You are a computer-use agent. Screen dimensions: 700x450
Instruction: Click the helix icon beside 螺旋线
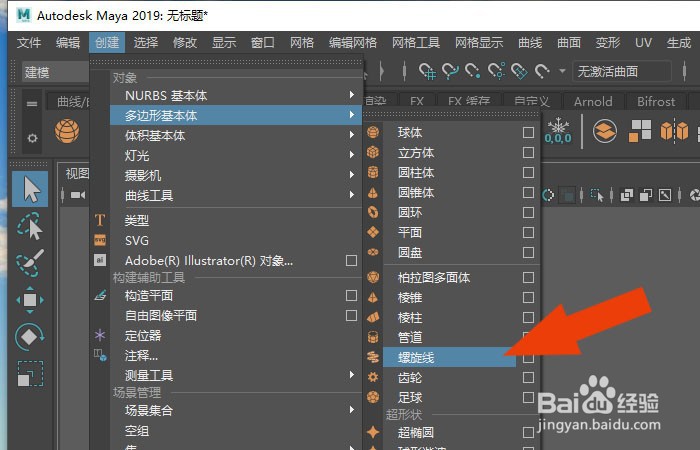373,357
